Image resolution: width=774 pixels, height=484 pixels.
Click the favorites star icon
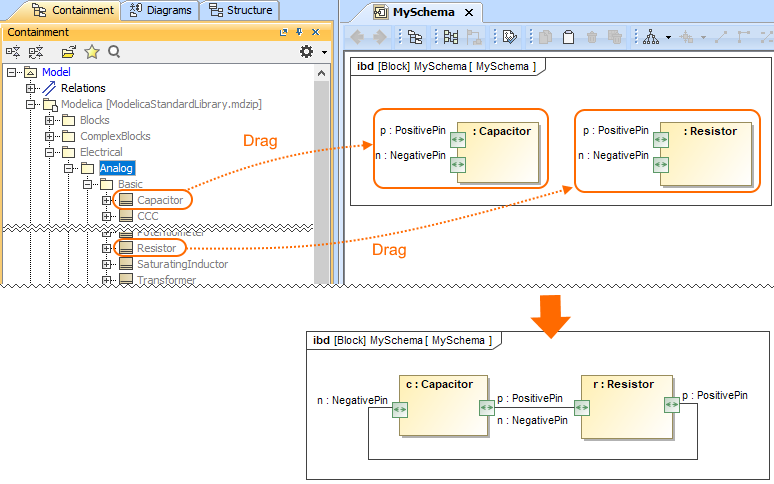coord(91,52)
